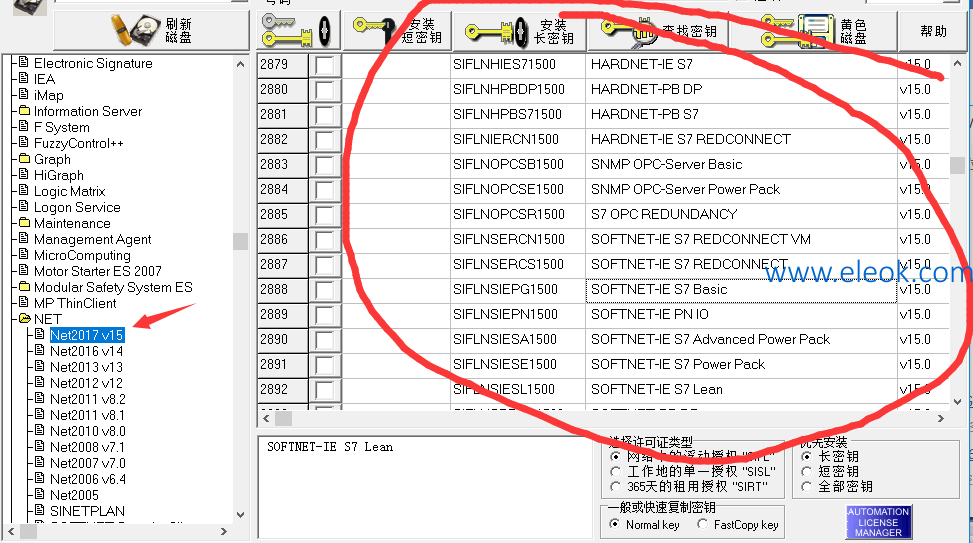Select Net2017 v15 tree item
Image resolution: width=973 pixels, height=543 pixels.
coord(87,335)
